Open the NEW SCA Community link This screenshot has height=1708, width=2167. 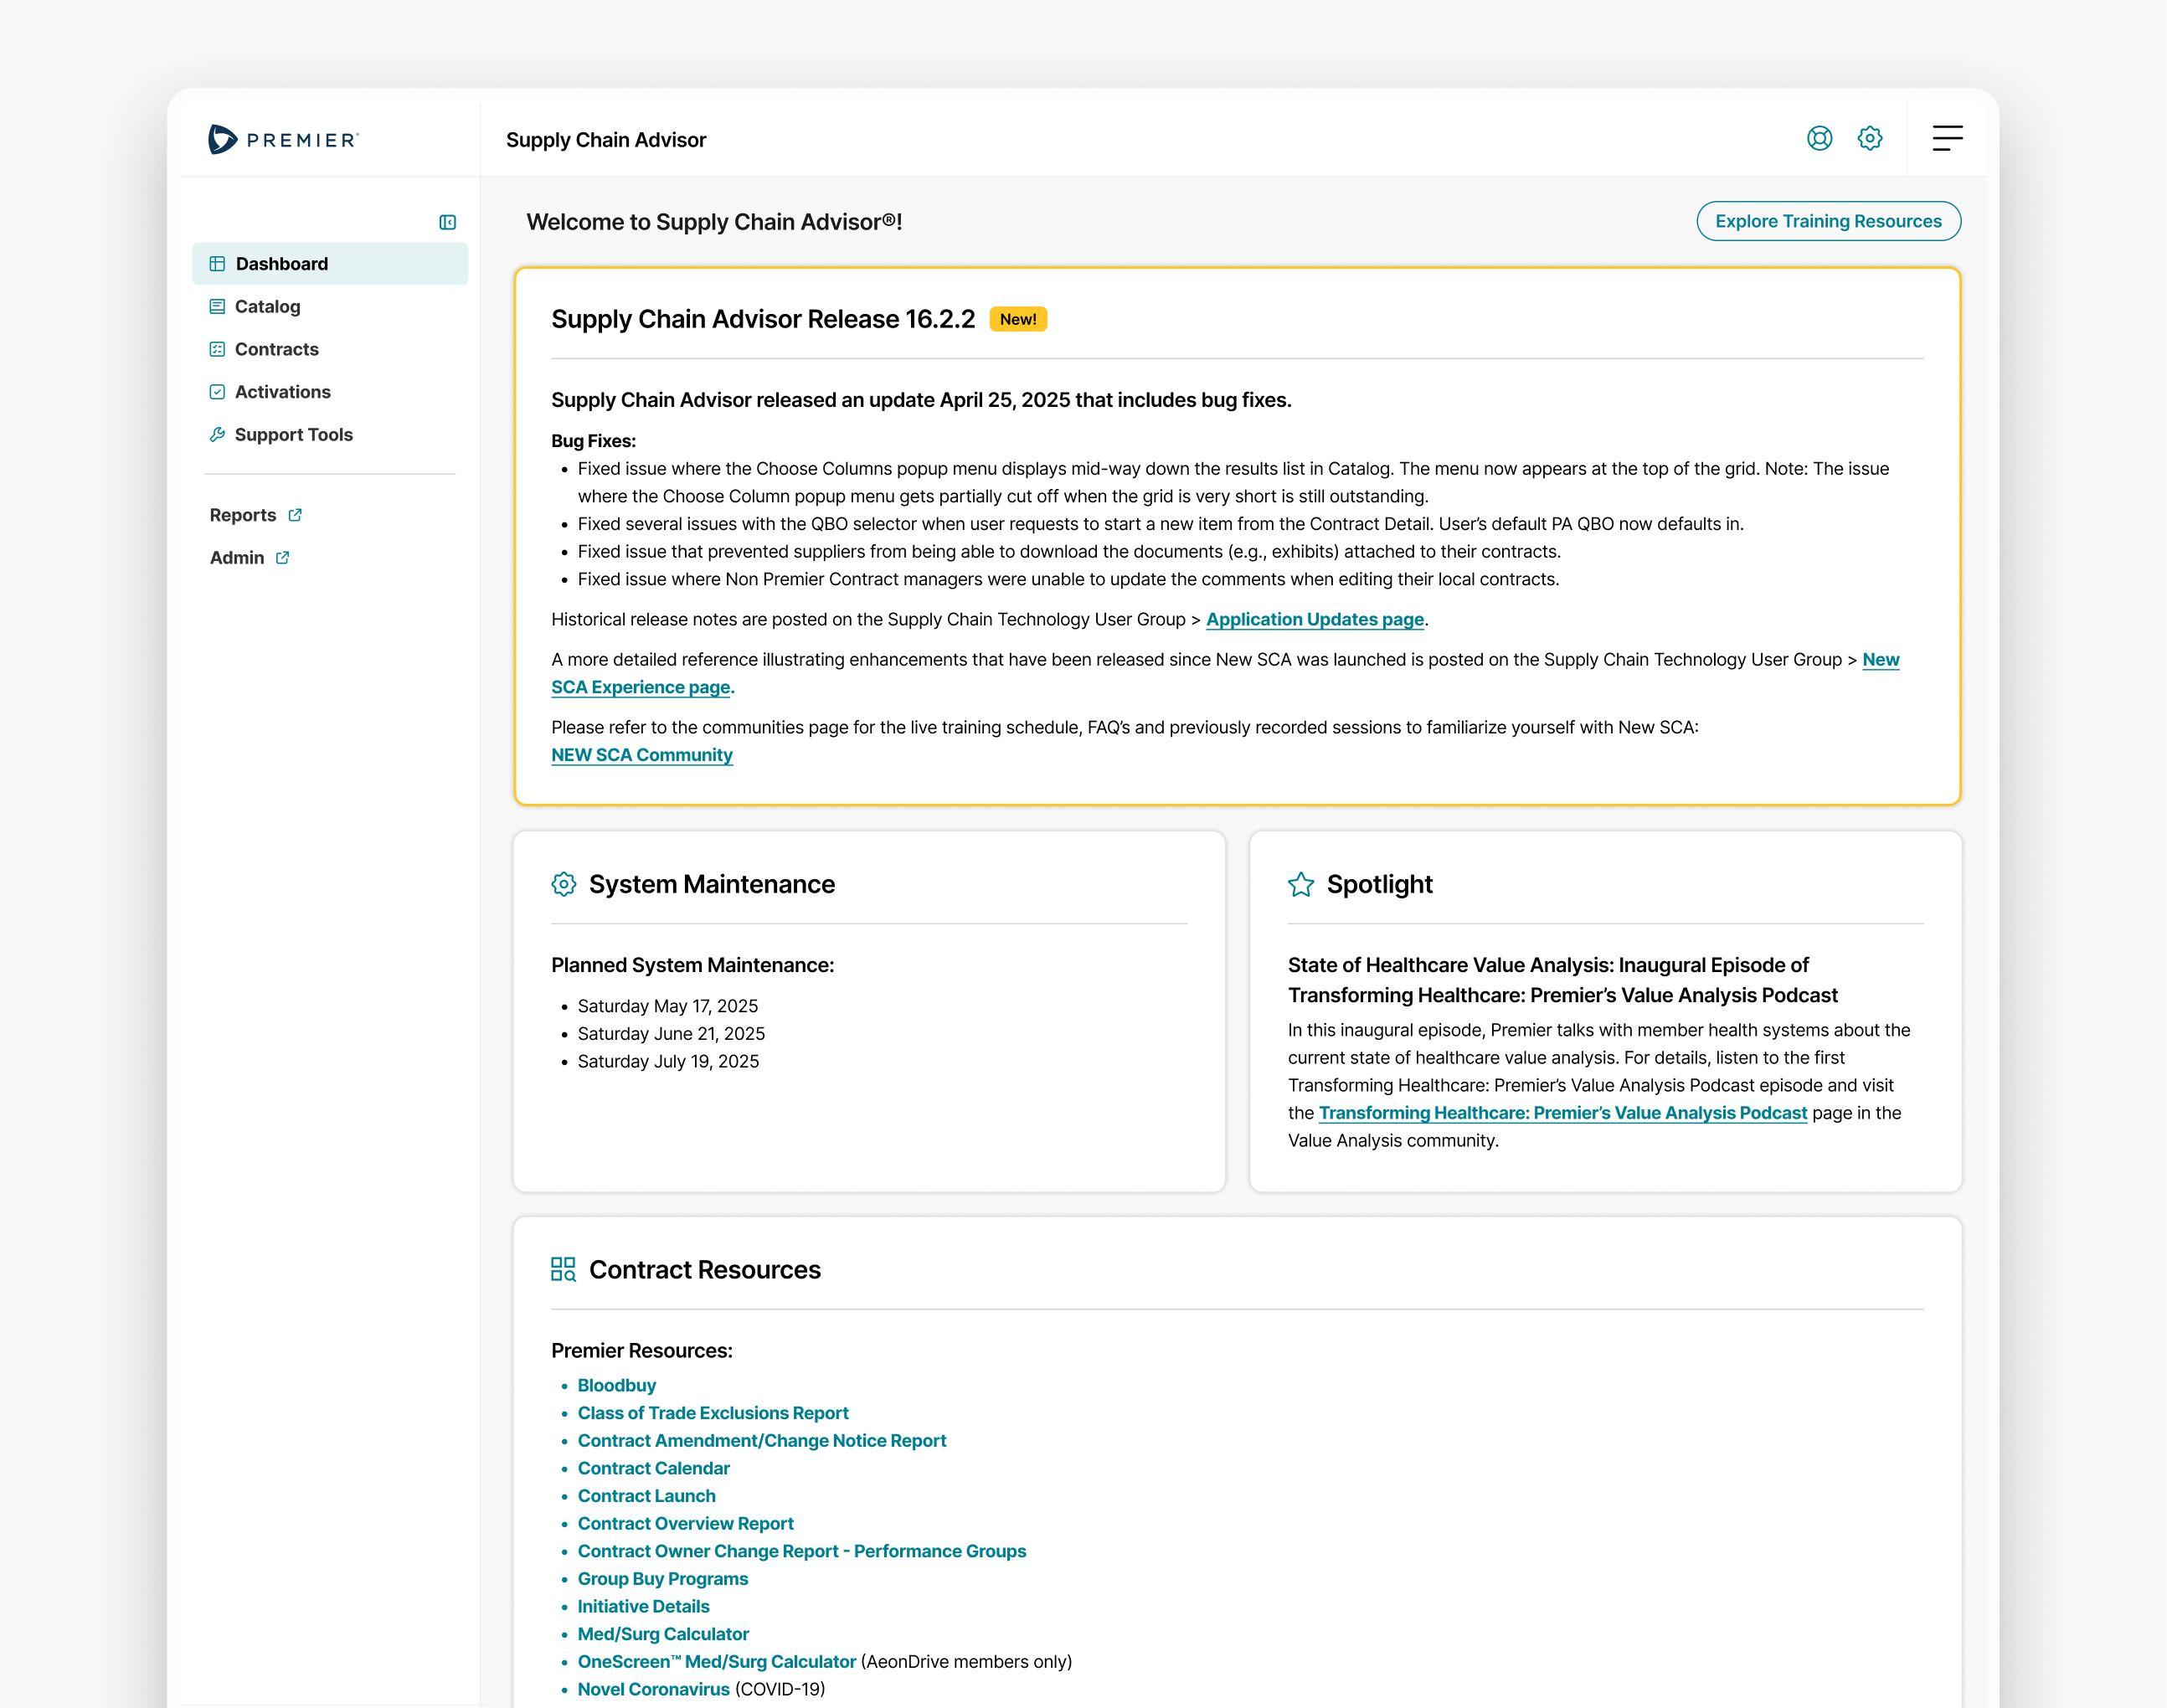[641, 755]
